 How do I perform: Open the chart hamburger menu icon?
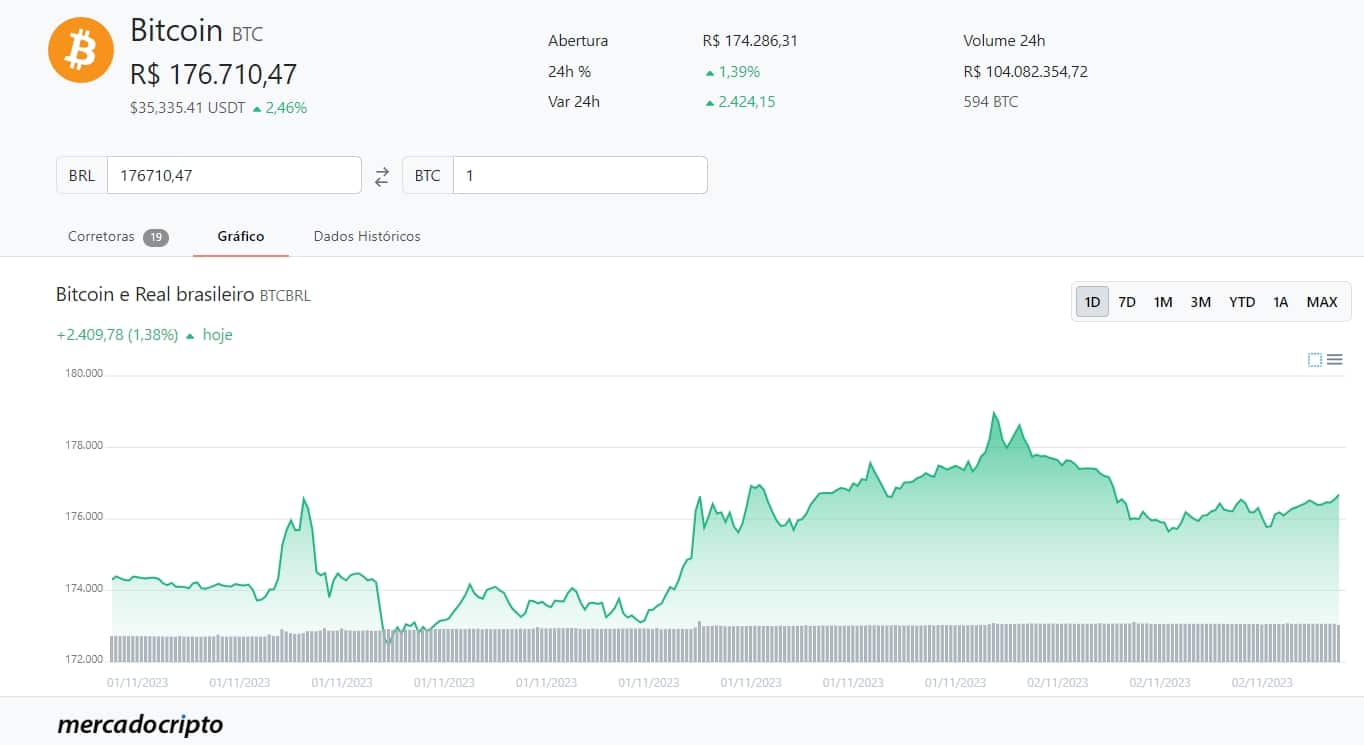[x=1334, y=360]
